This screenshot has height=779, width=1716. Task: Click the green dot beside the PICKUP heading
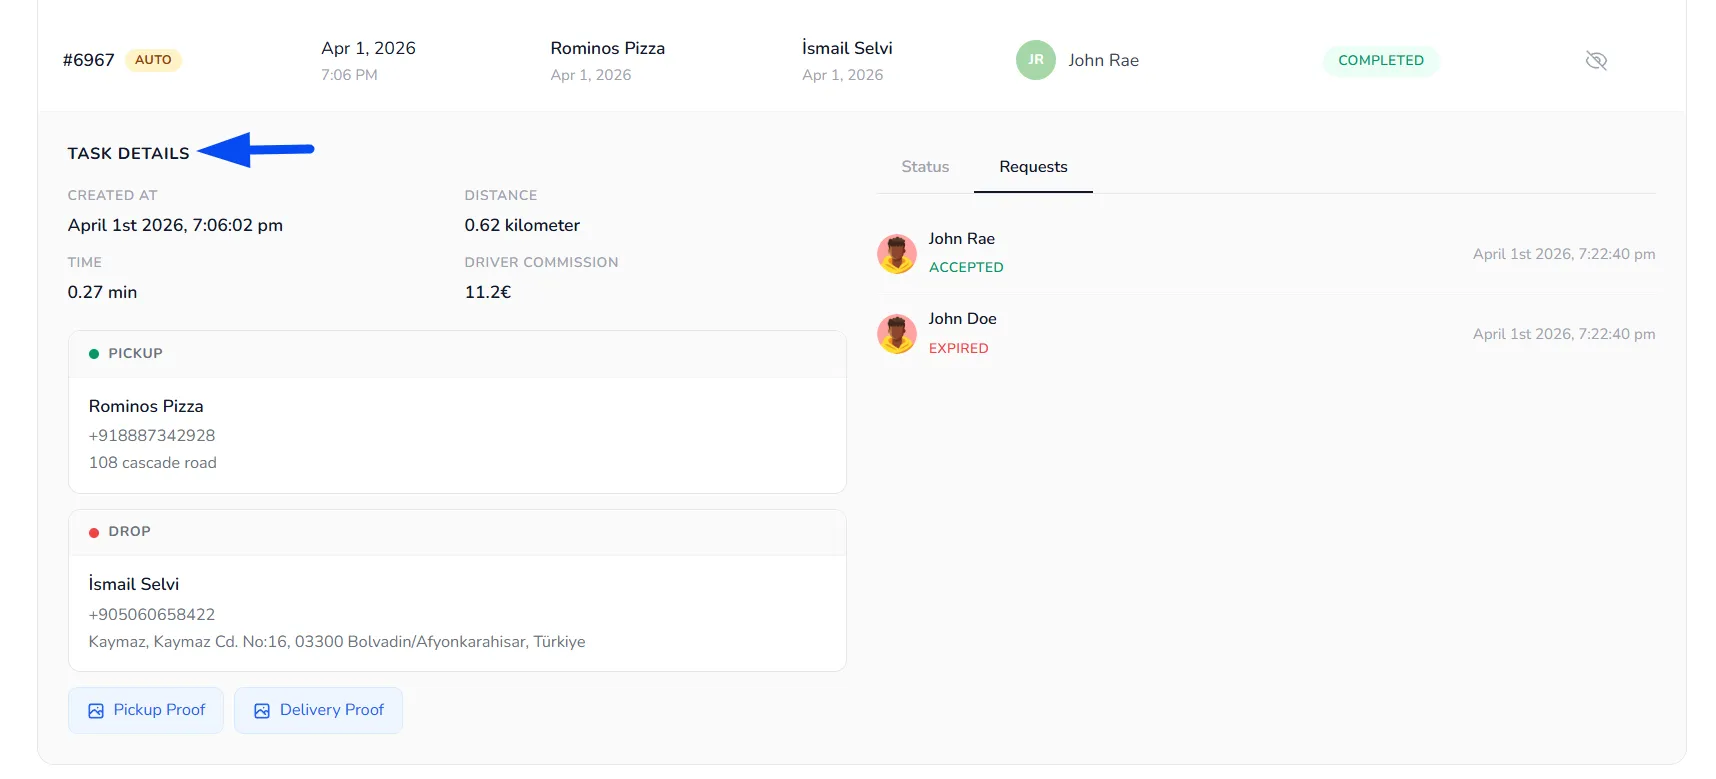click(94, 354)
